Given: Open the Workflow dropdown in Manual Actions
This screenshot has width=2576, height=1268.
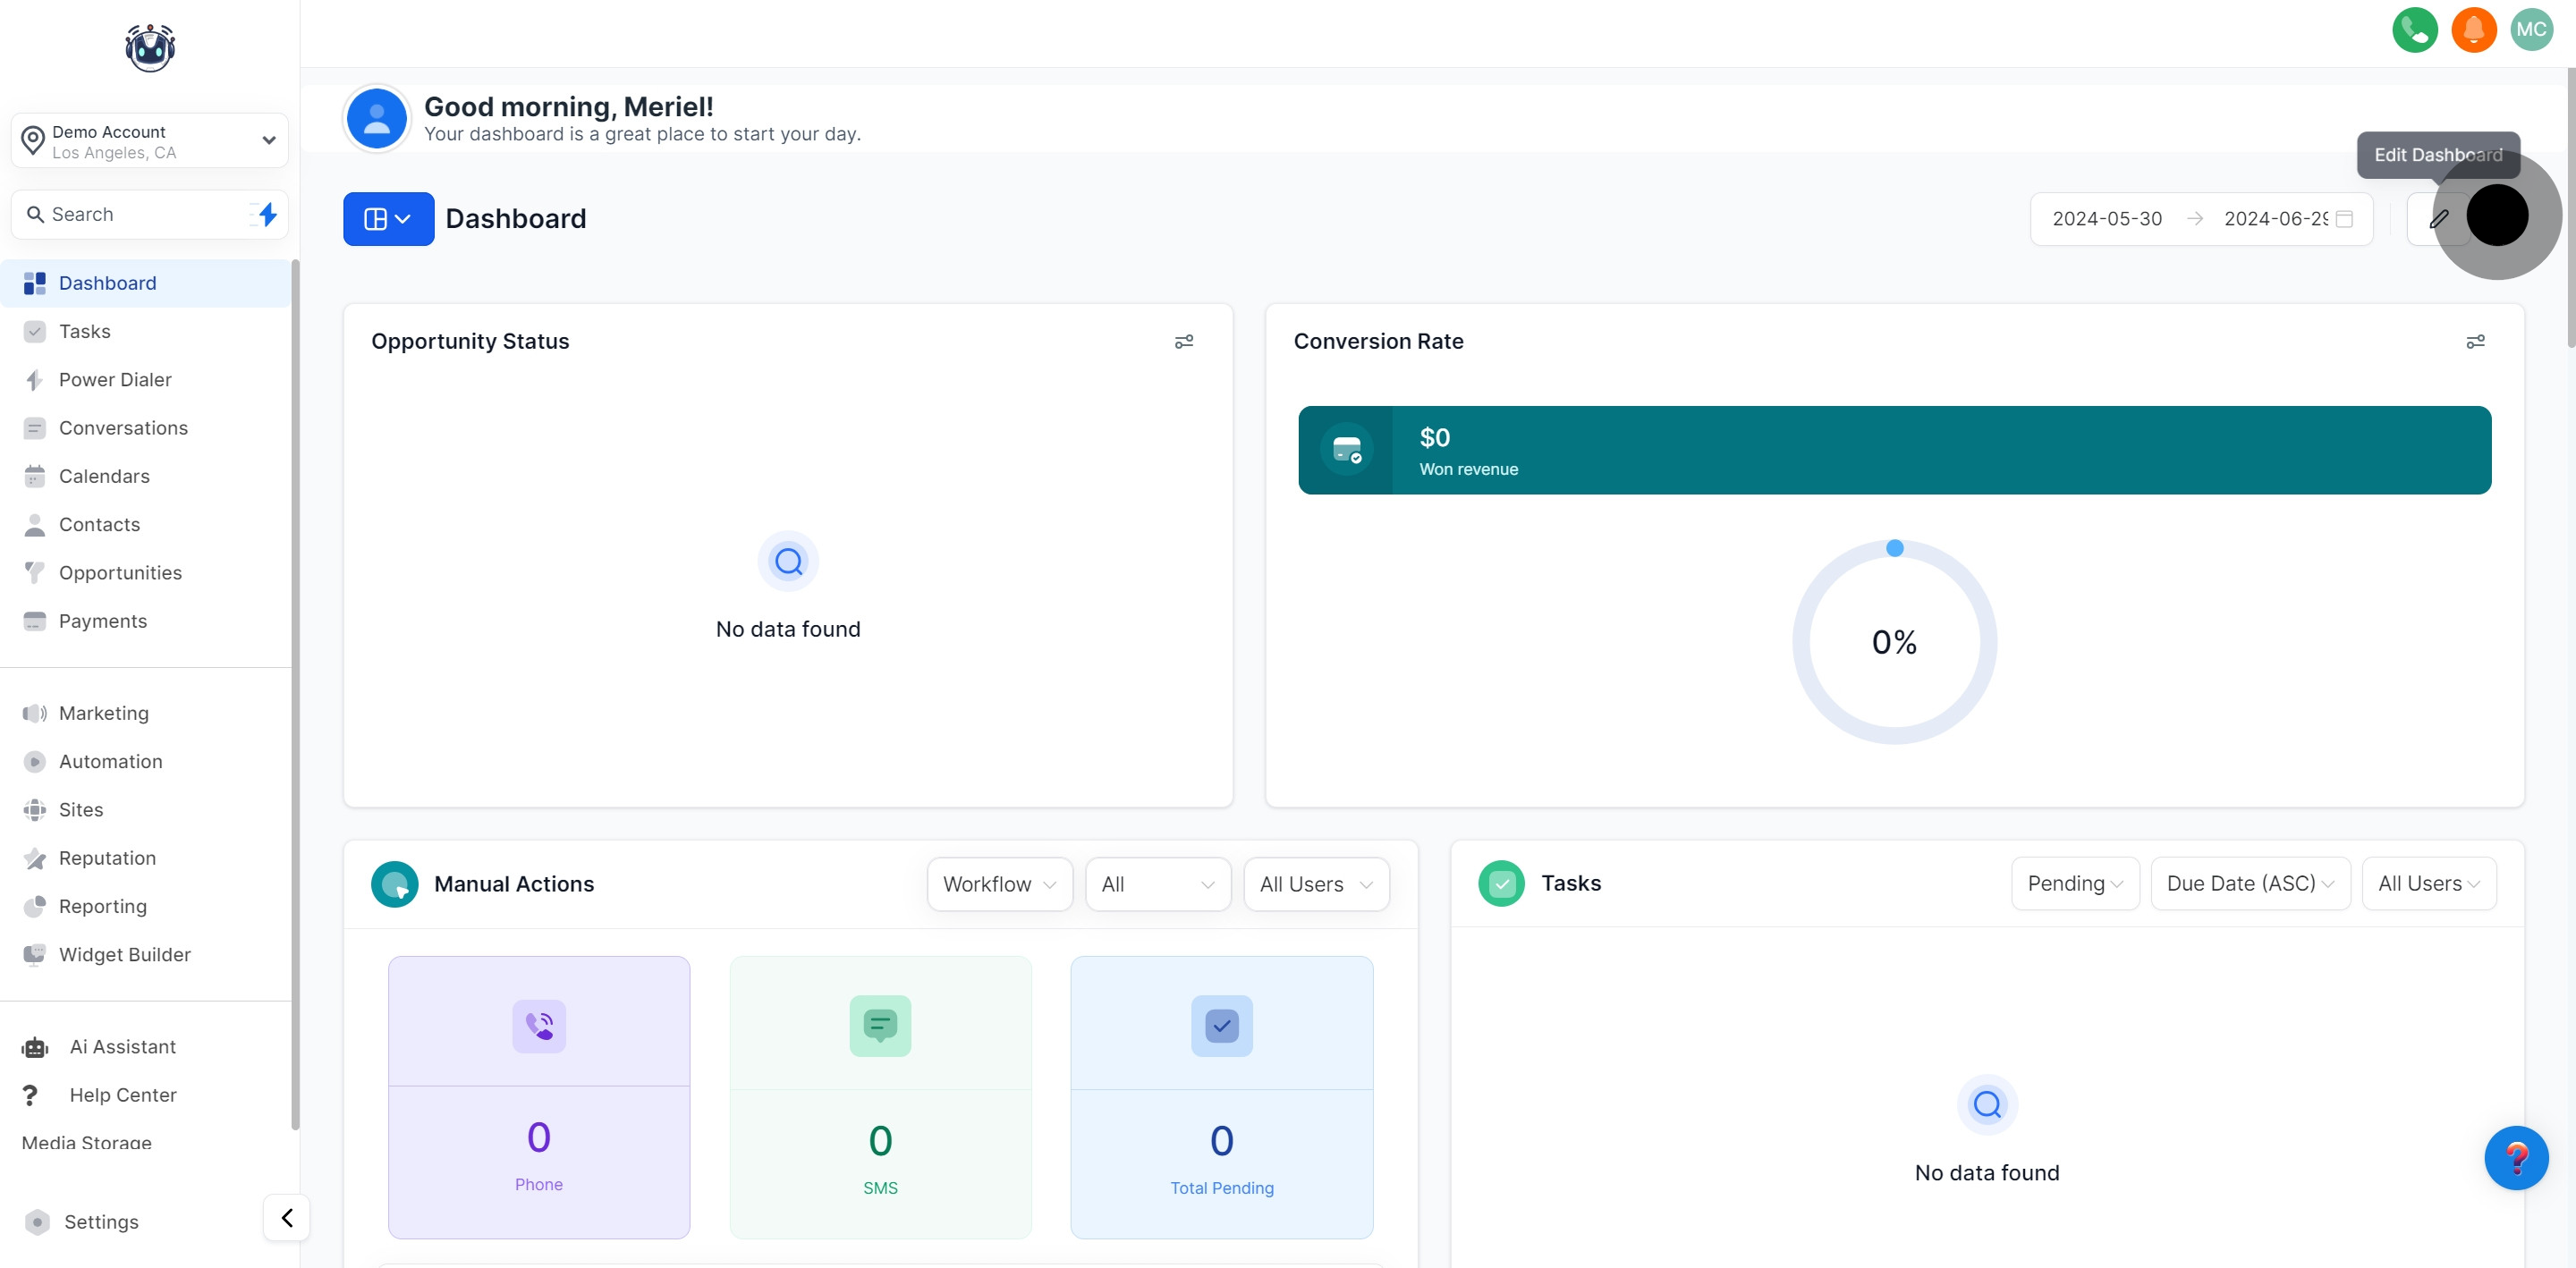Looking at the screenshot, I should click(999, 884).
